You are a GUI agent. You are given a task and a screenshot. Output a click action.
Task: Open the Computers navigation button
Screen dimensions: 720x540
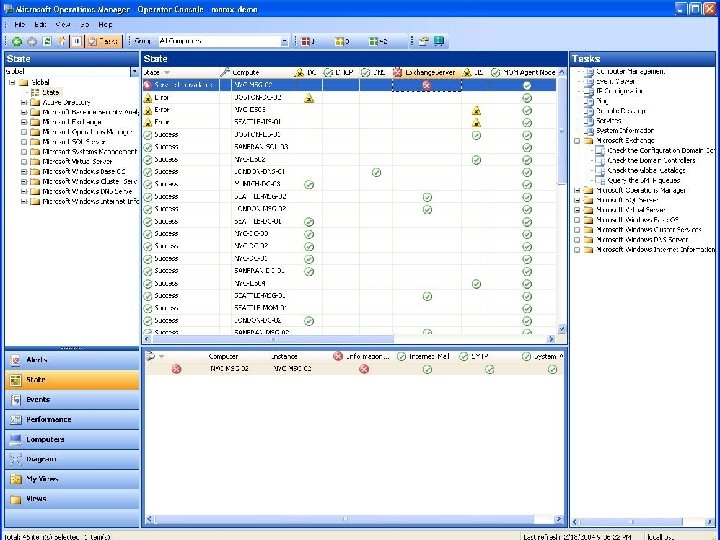[72, 439]
